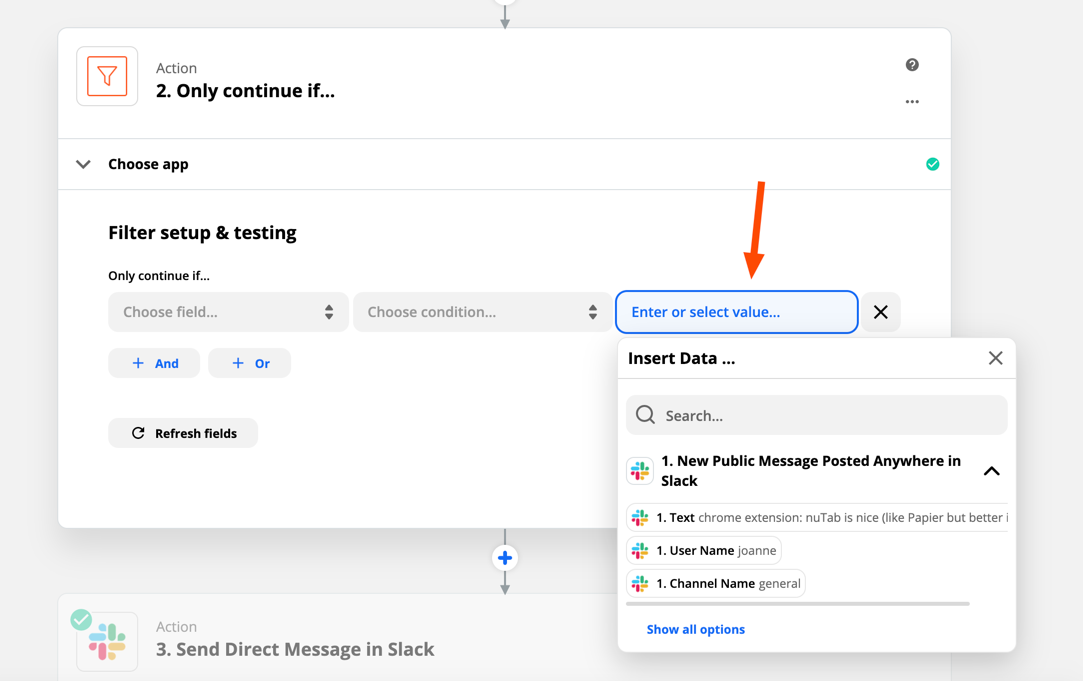Add an And condition
The width and height of the screenshot is (1083, 681).
[154, 363]
